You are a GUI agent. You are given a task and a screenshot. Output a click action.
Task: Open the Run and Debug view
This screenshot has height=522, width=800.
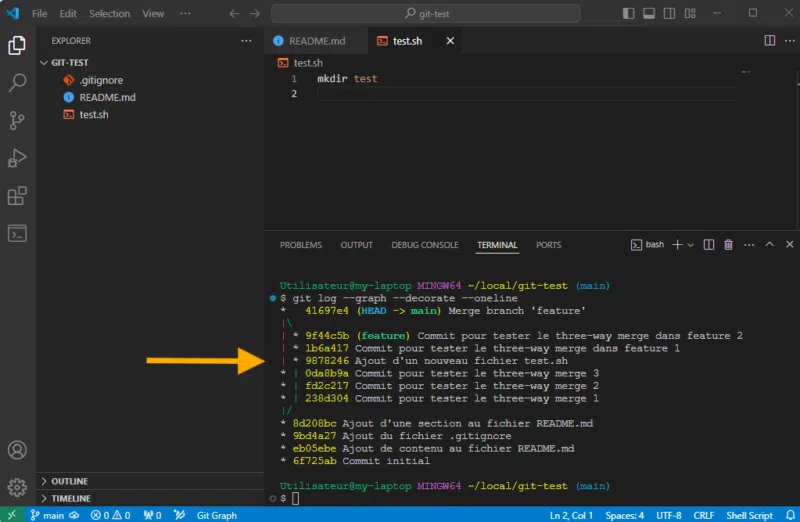pos(17,158)
